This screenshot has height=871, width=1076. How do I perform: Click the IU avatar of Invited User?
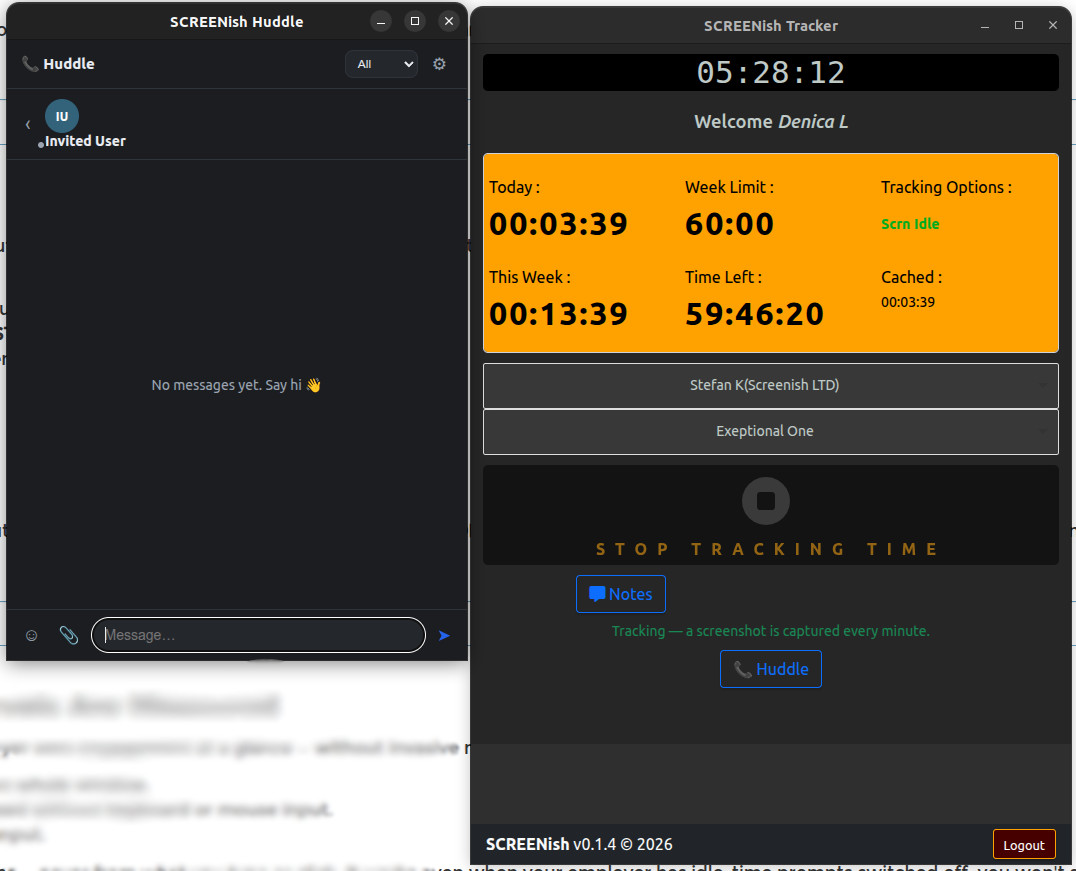(x=62, y=116)
